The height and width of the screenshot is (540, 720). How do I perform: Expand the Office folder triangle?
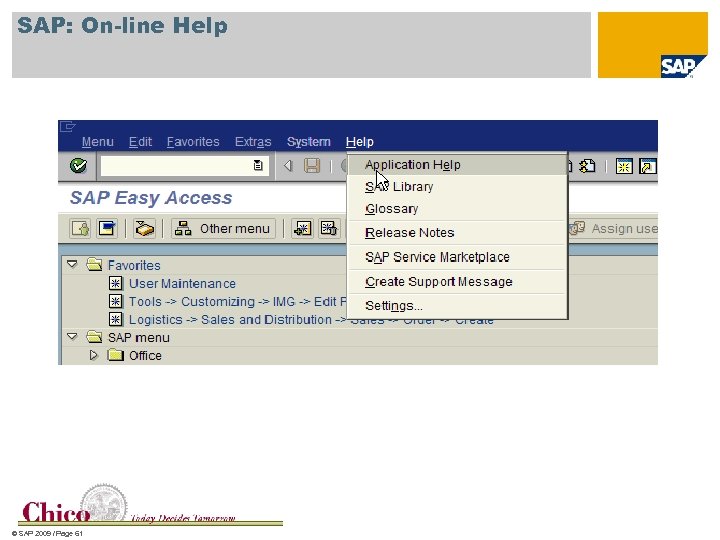[94, 355]
